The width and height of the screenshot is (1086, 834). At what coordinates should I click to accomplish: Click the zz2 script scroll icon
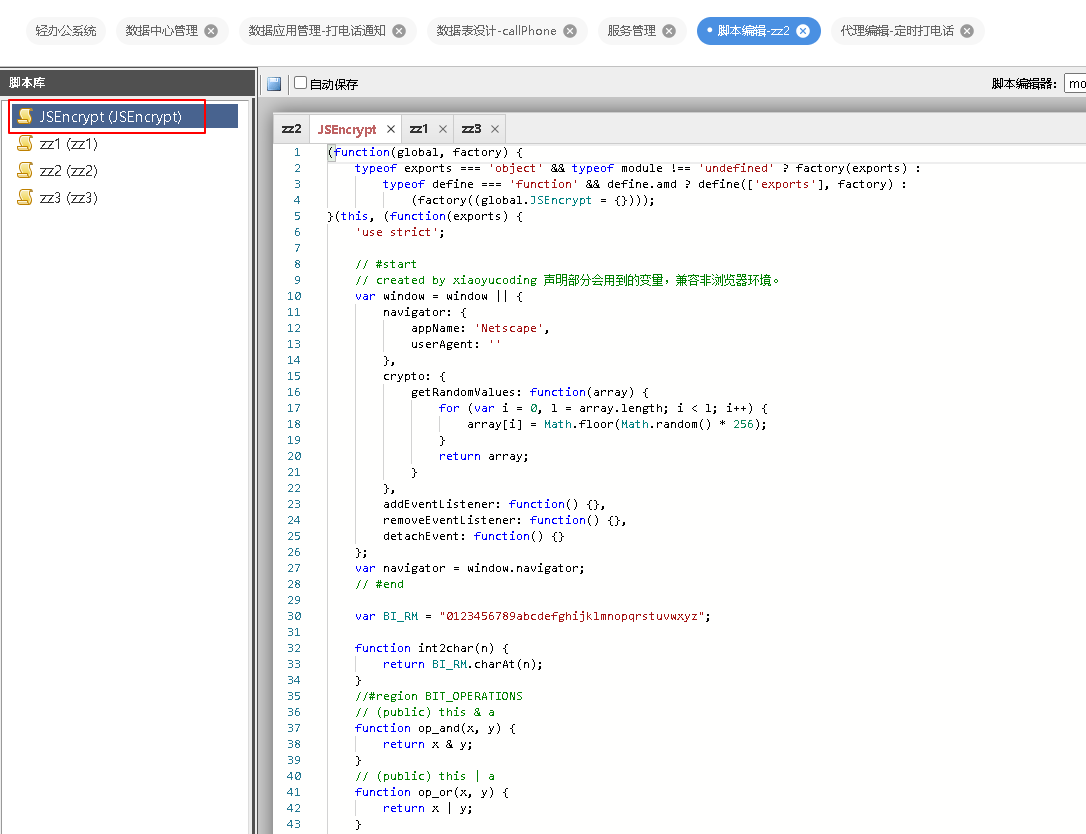[x=26, y=171]
